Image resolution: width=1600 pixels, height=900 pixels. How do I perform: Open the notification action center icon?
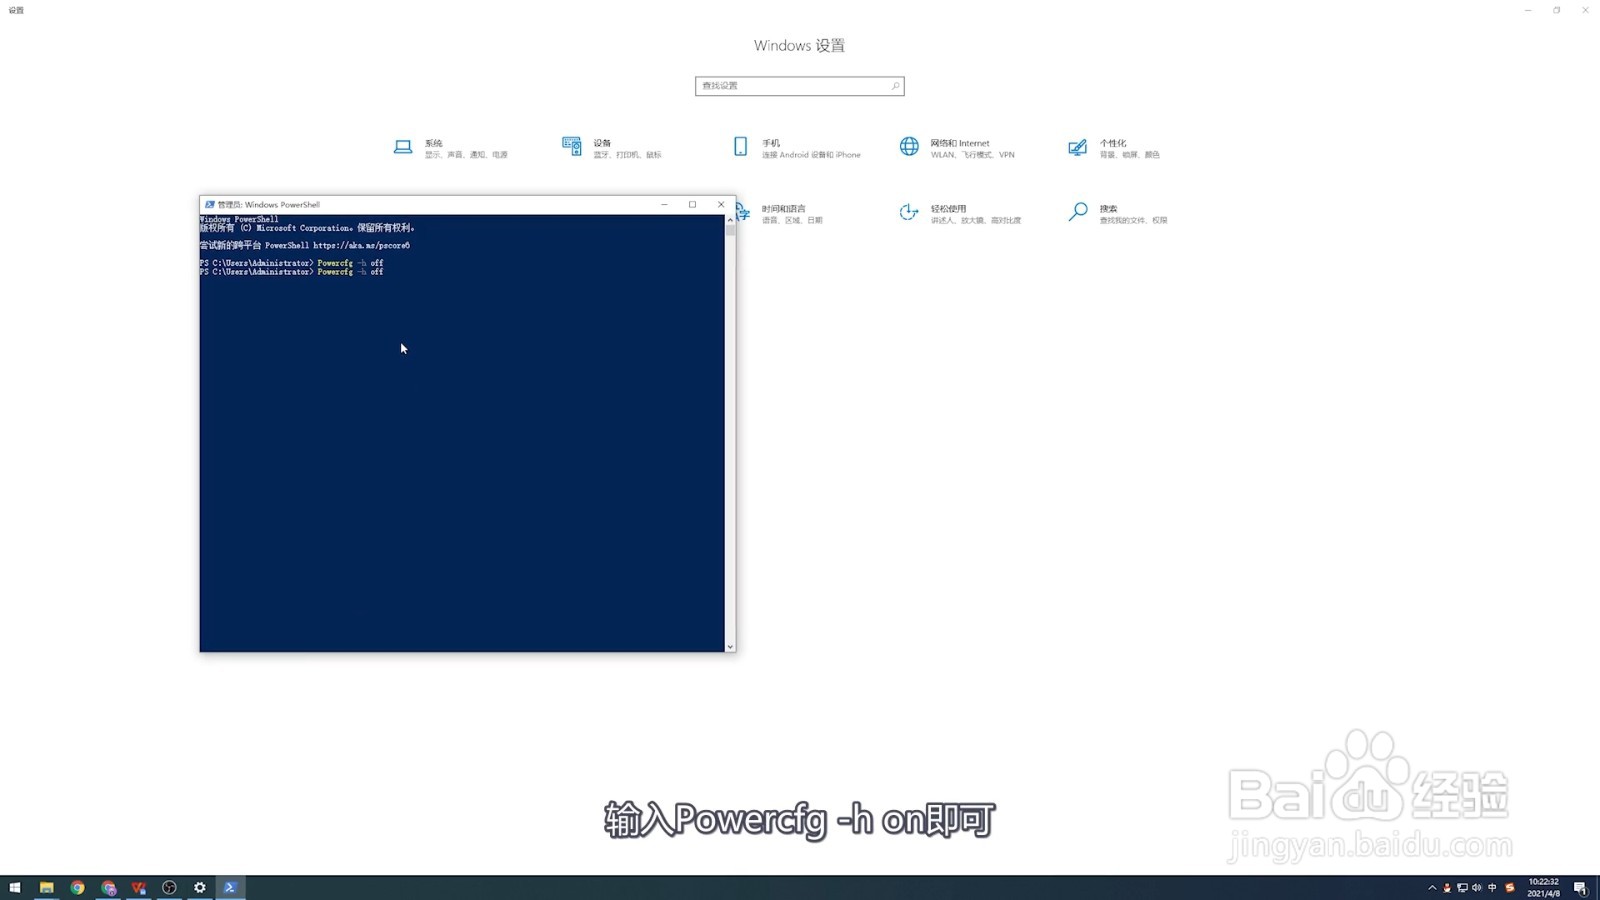[x=1580, y=888]
